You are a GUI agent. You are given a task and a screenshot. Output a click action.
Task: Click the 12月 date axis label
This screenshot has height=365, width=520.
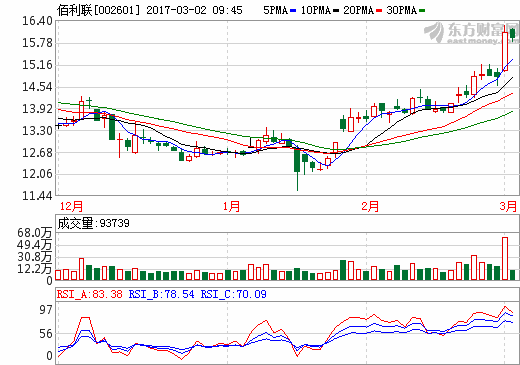coord(71,206)
